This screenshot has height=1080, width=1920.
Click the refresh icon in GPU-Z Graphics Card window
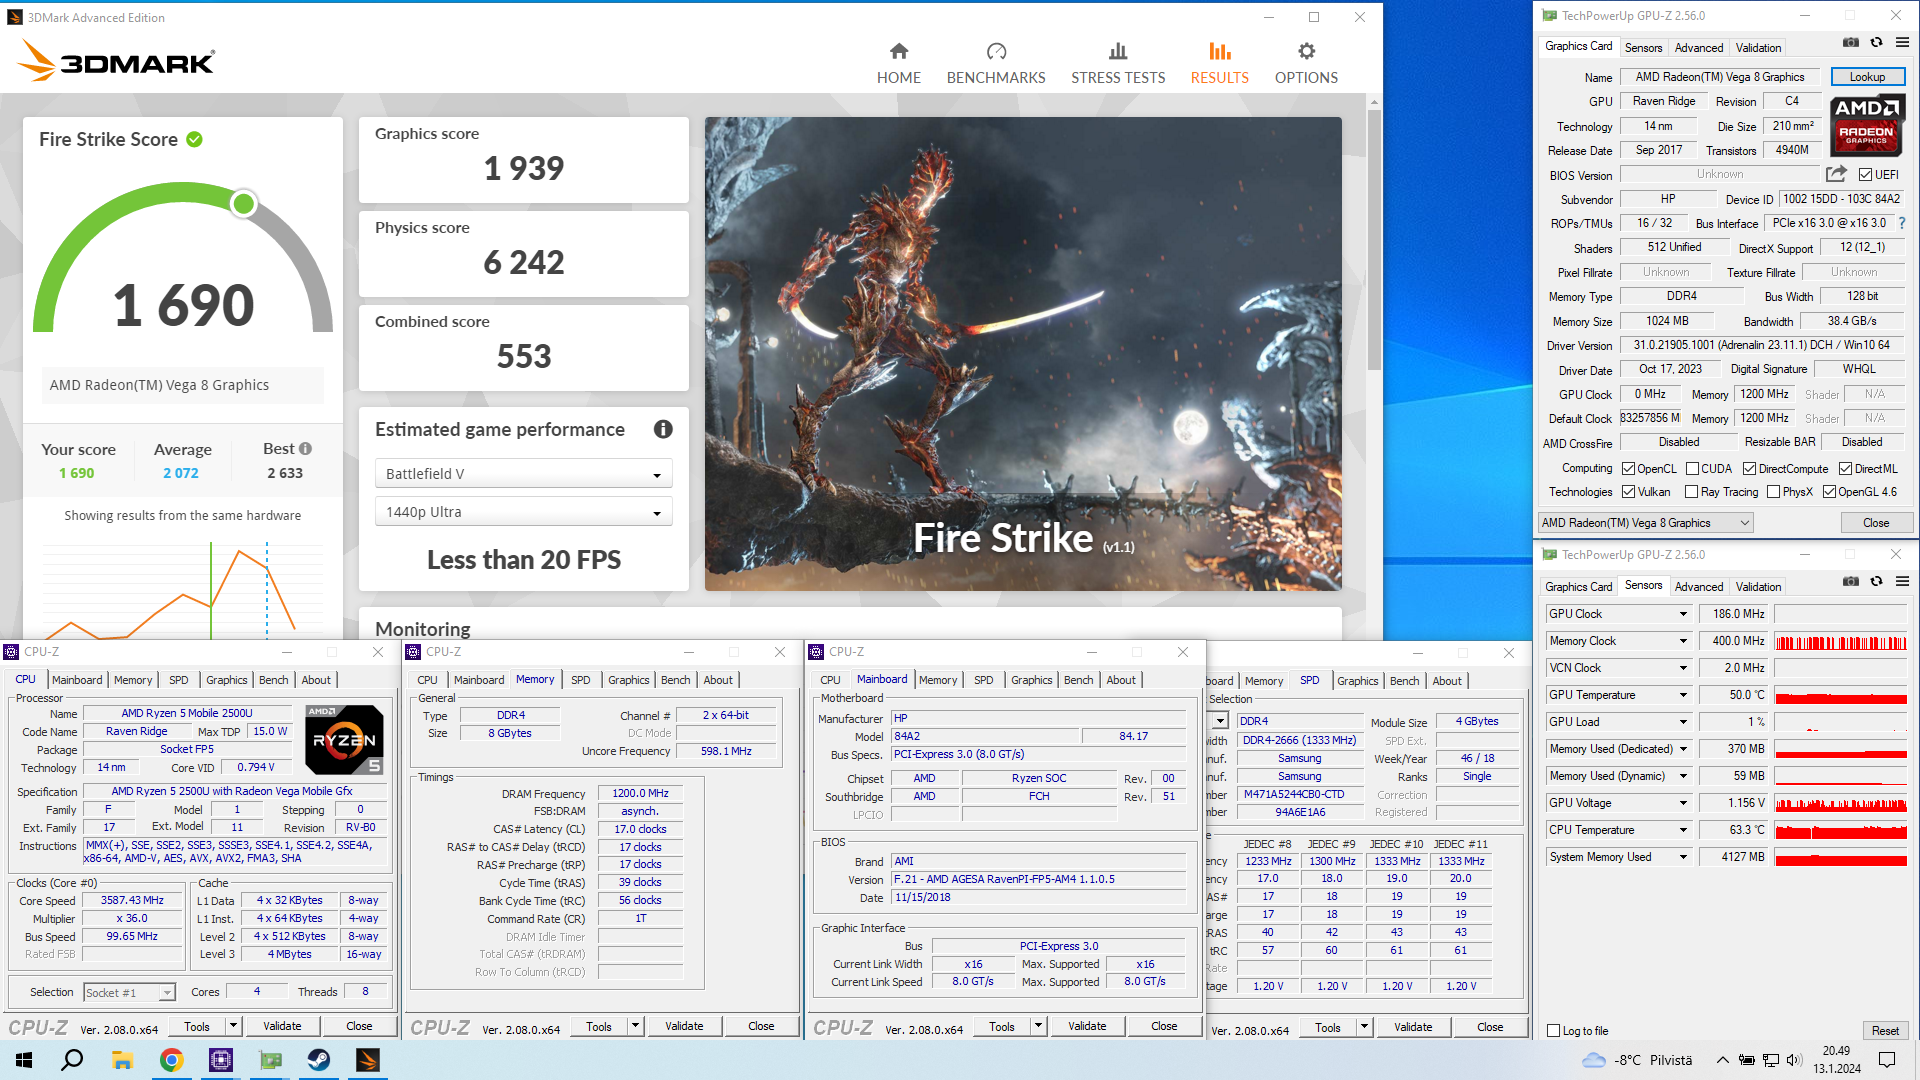[1877, 43]
